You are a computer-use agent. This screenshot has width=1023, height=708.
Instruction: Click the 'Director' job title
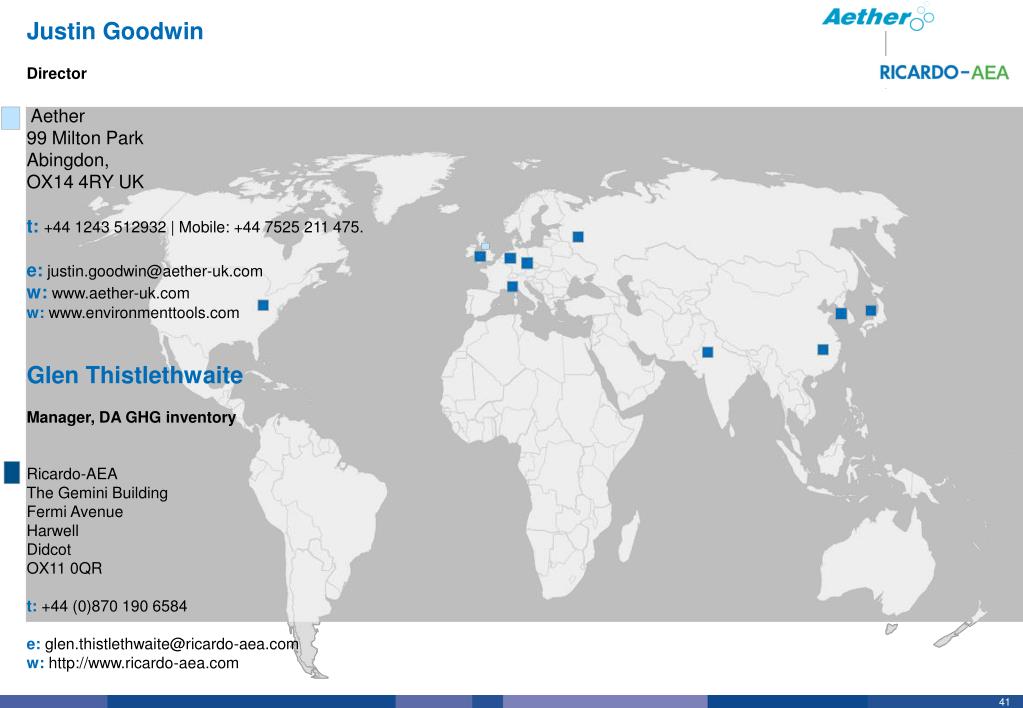coord(57,74)
